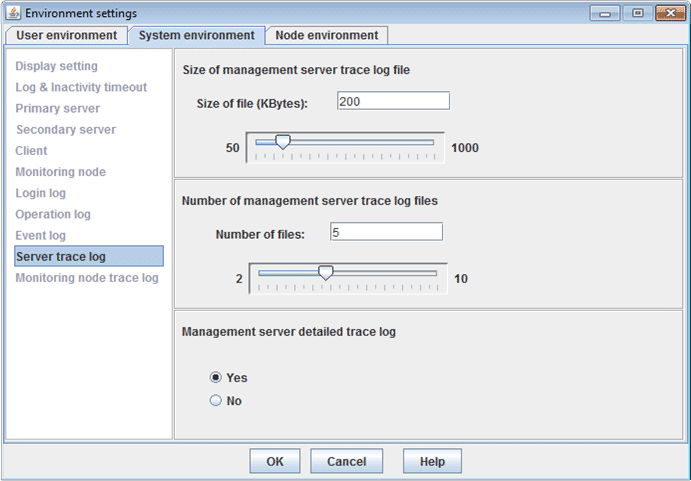
Task: Select Primary server item
Action: click(x=58, y=108)
